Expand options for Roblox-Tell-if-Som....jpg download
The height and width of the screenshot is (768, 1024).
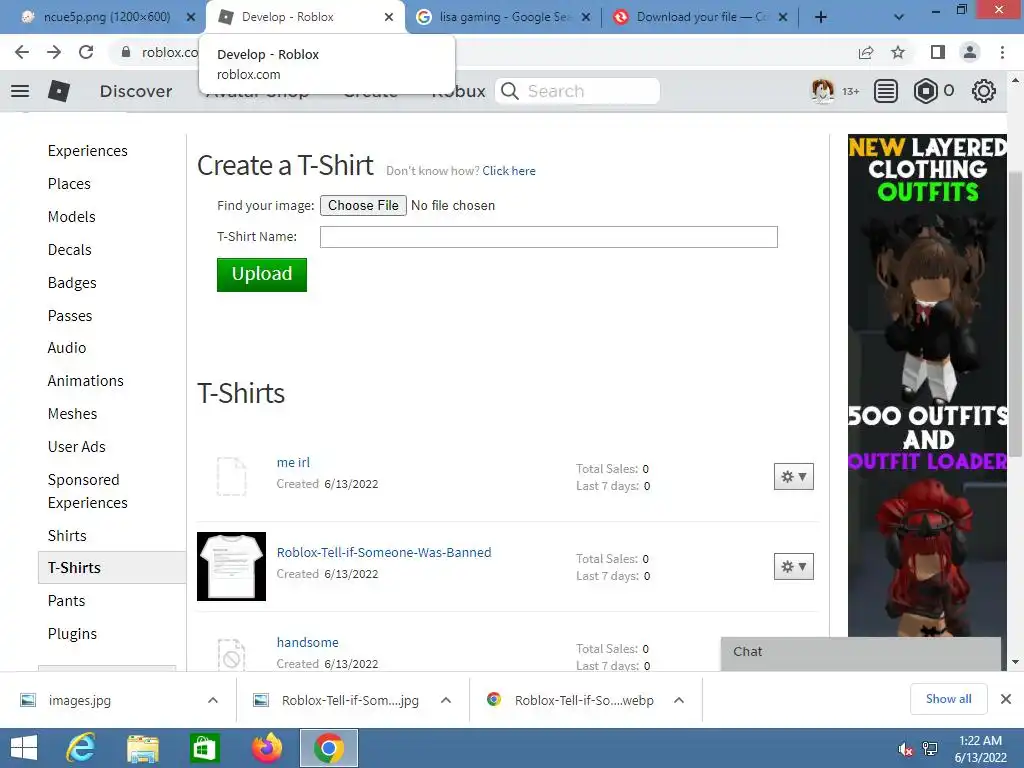446,700
